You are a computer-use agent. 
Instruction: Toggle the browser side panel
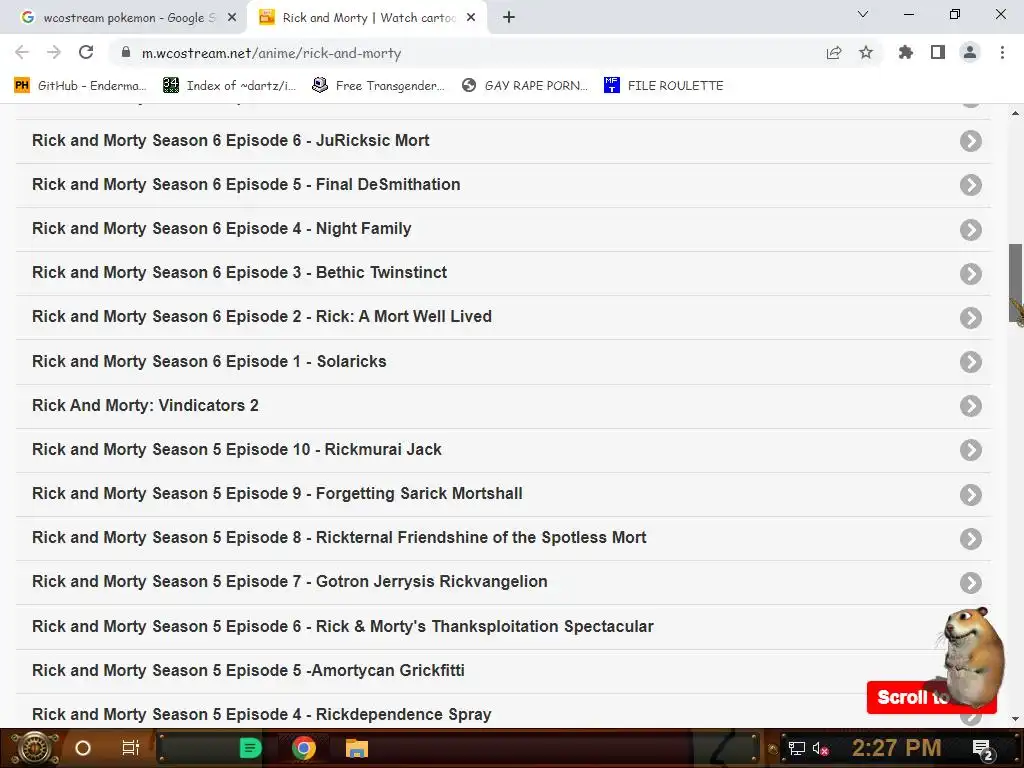938,52
